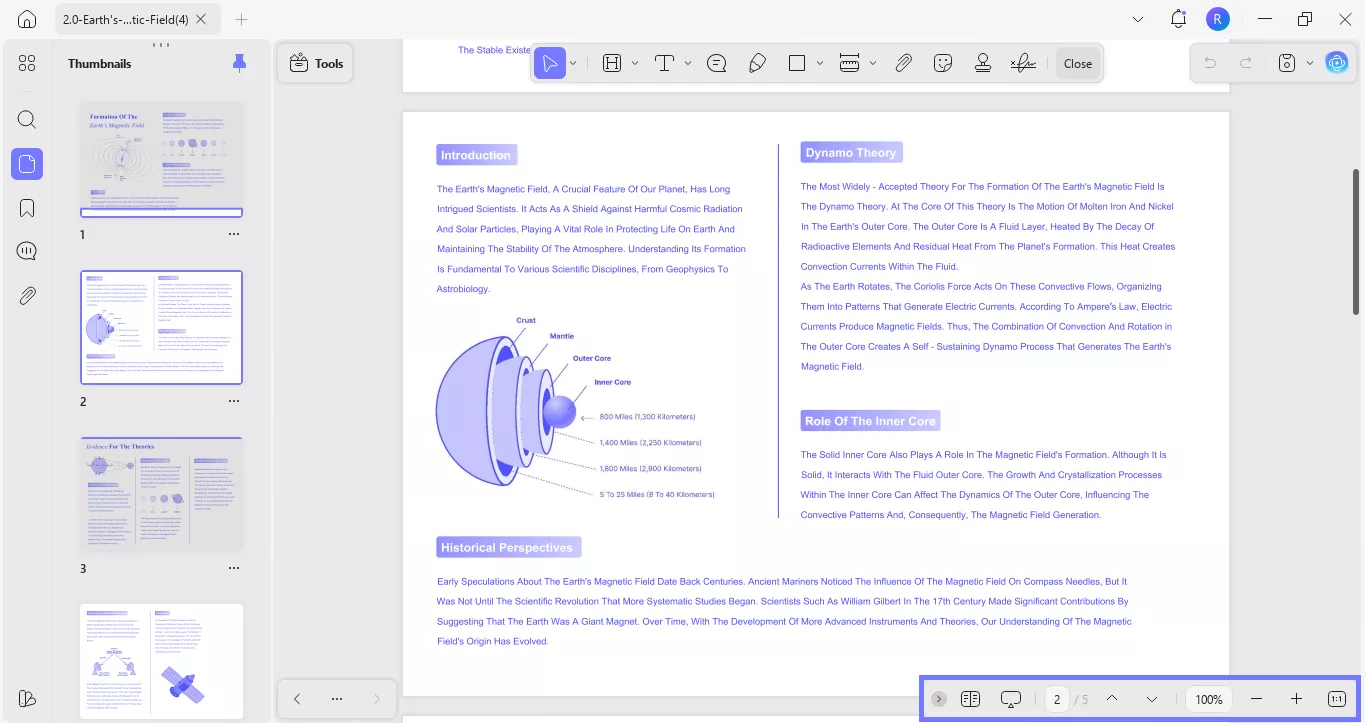Select the sticky note comment tool

point(716,63)
